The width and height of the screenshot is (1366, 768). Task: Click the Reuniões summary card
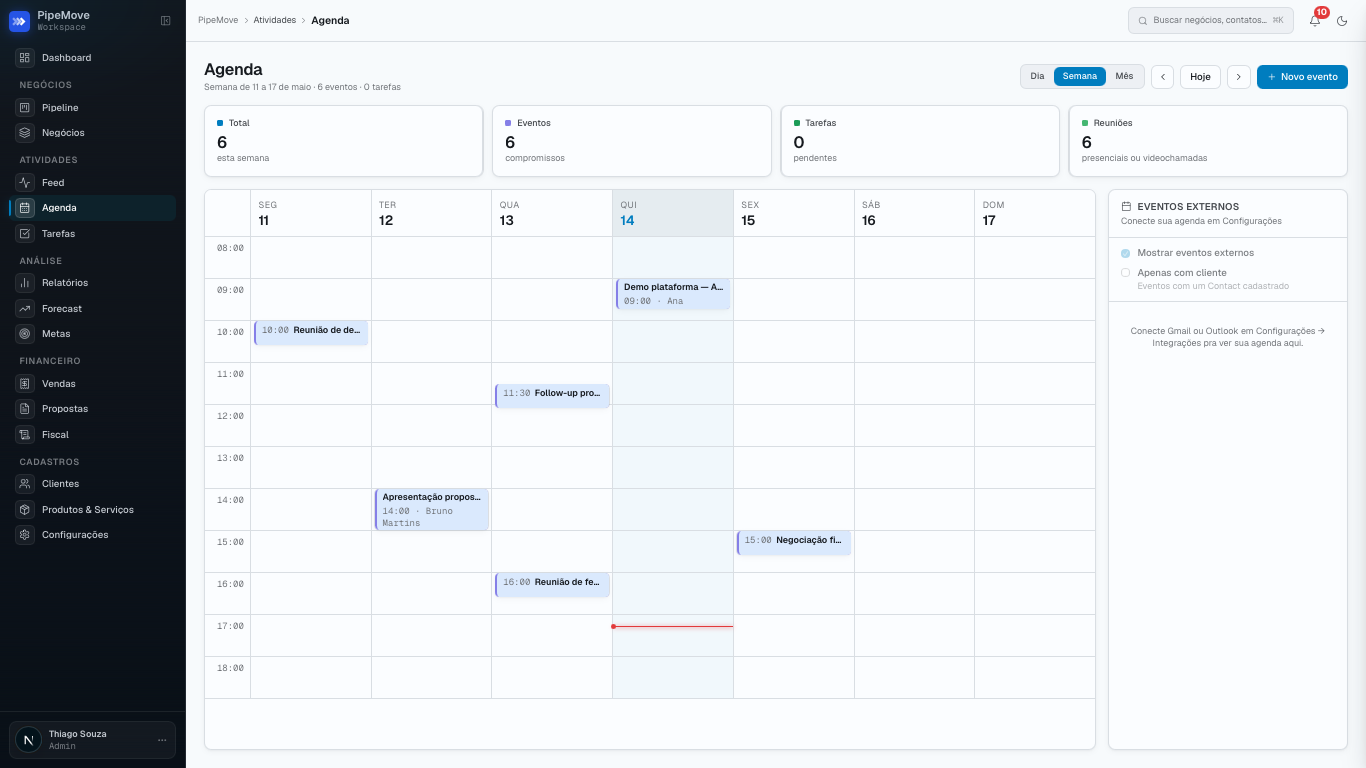[x=1208, y=141]
